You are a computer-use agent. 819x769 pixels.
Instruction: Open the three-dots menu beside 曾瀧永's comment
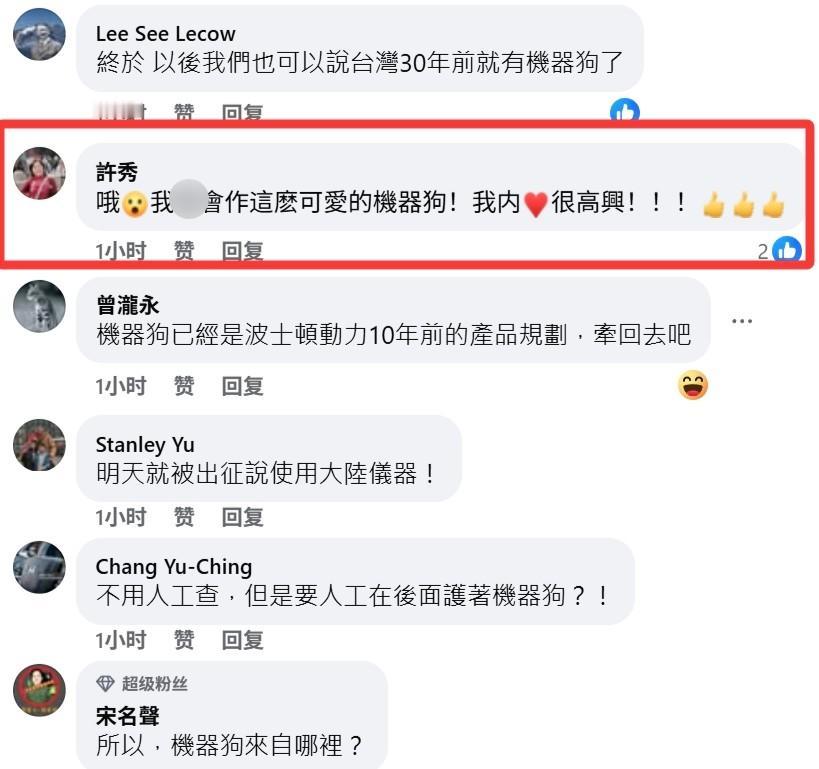click(742, 321)
